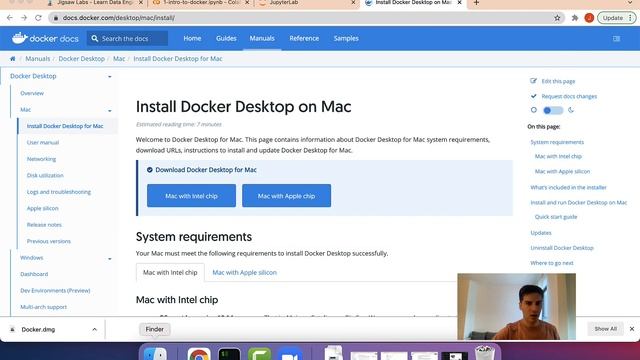Open Chrome from the dock

pyautogui.click(x=199, y=354)
